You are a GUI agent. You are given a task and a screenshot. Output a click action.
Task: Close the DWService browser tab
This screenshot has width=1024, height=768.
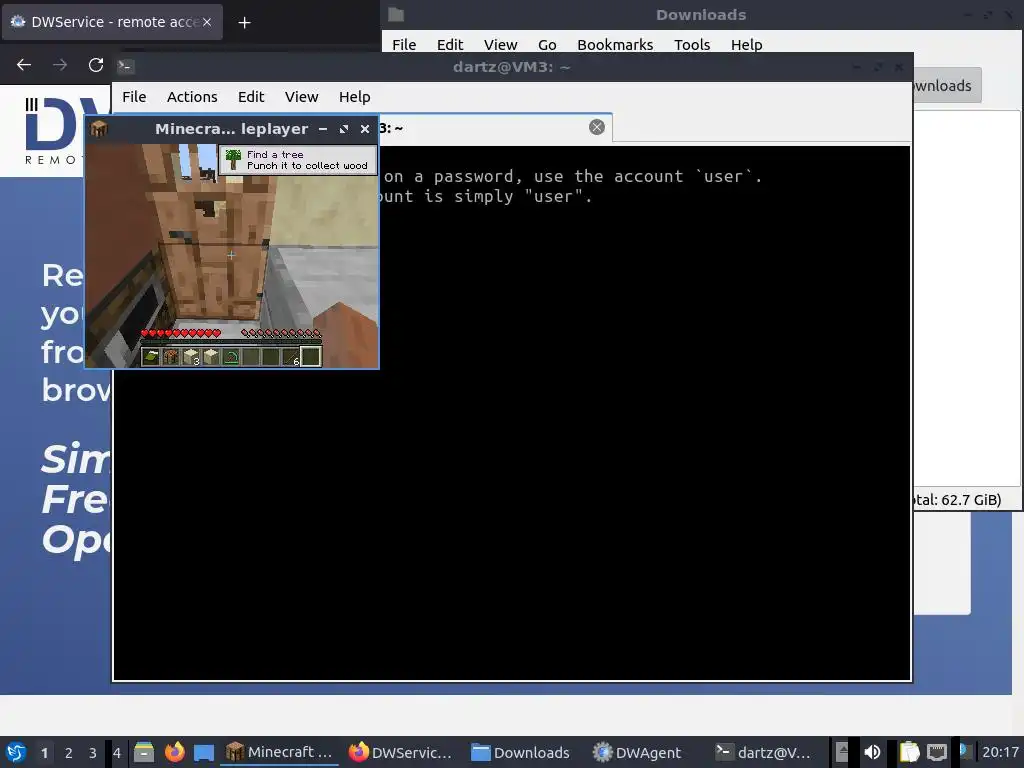pyautogui.click(x=207, y=22)
